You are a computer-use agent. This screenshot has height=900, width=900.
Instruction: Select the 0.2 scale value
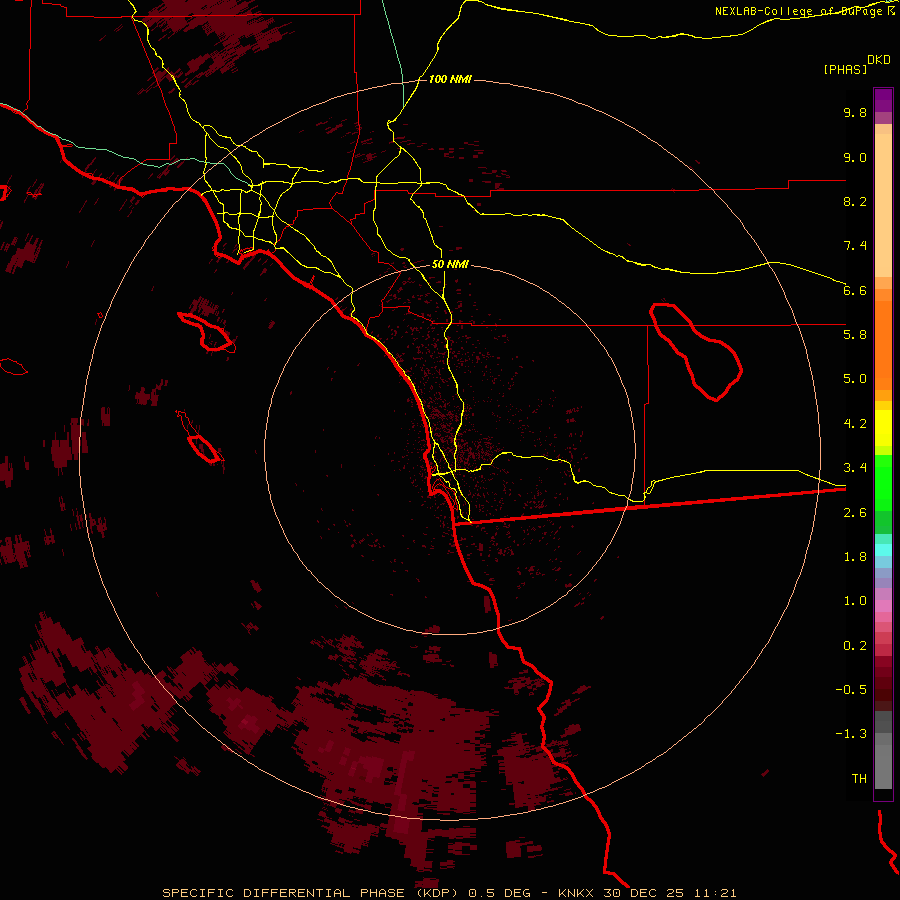coord(855,646)
